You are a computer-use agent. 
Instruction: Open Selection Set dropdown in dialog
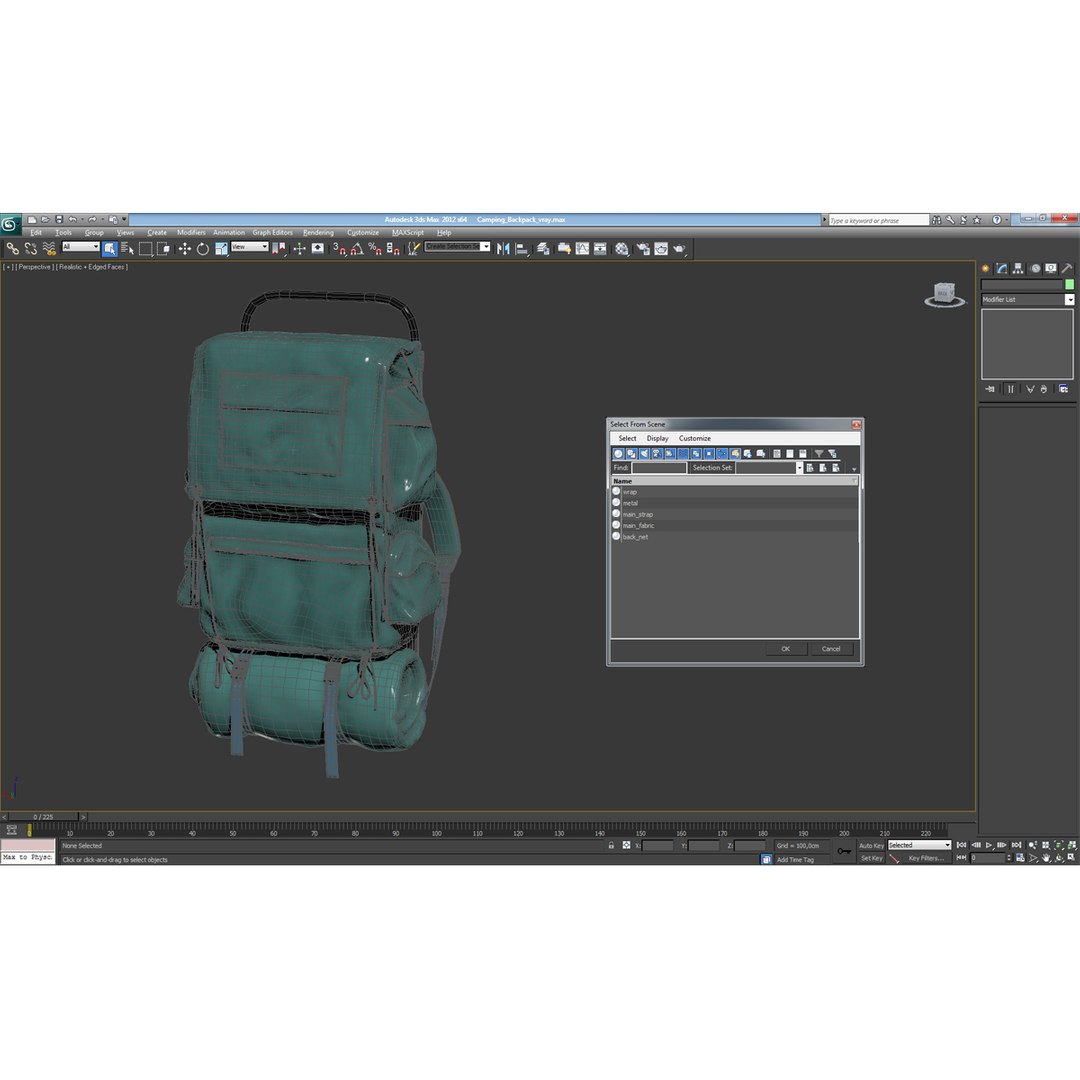[800, 468]
